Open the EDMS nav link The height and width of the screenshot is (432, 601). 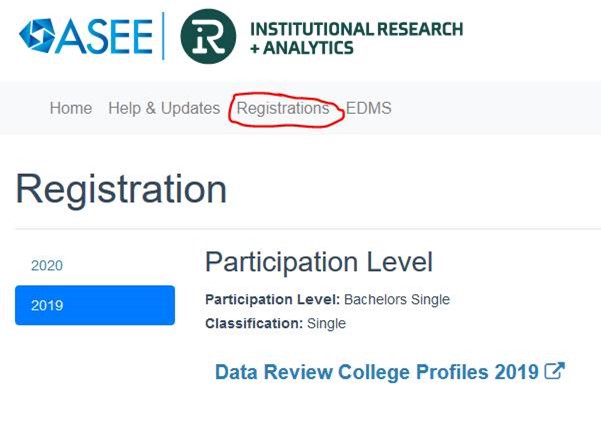point(368,108)
